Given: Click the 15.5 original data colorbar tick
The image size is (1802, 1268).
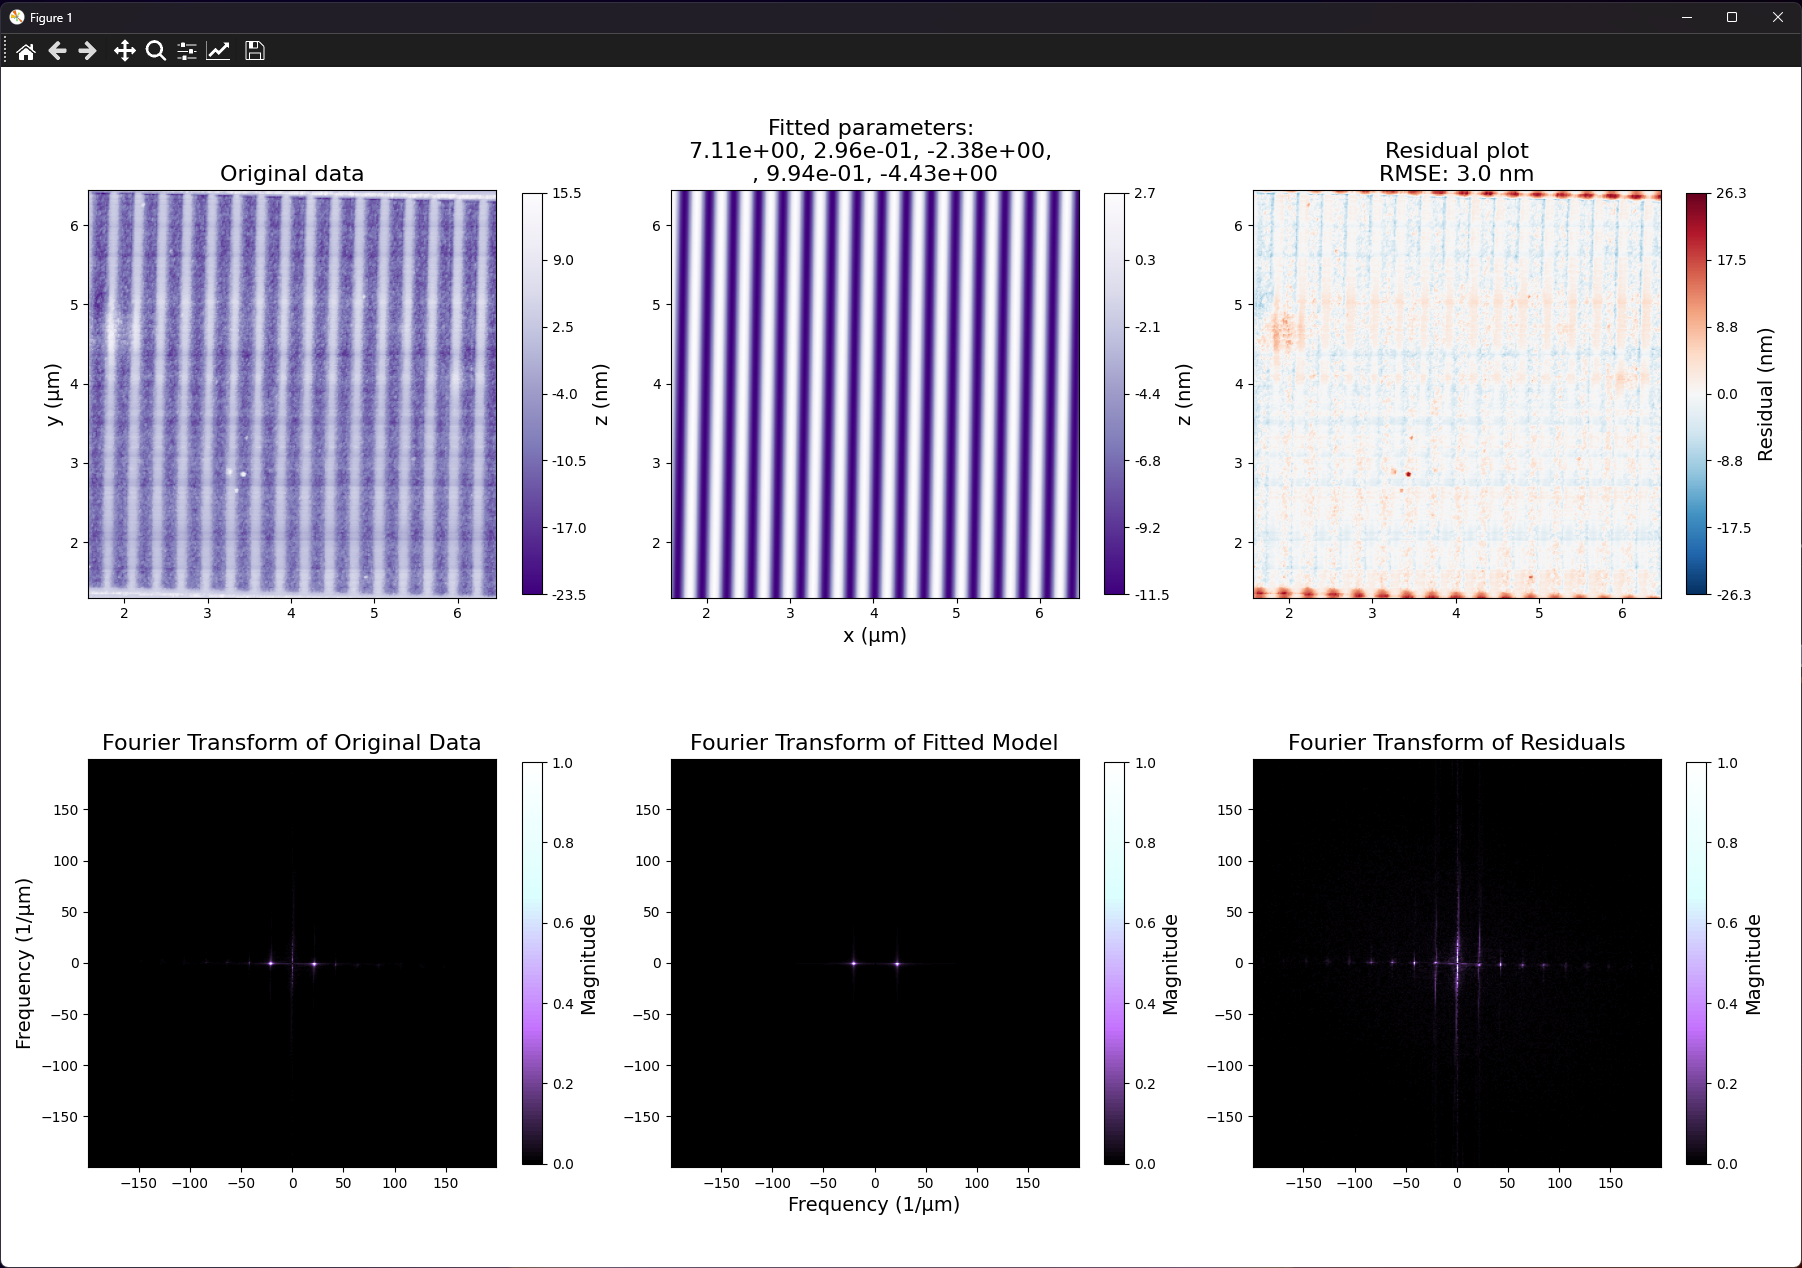Looking at the screenshot, I should (x=566, y=193).
